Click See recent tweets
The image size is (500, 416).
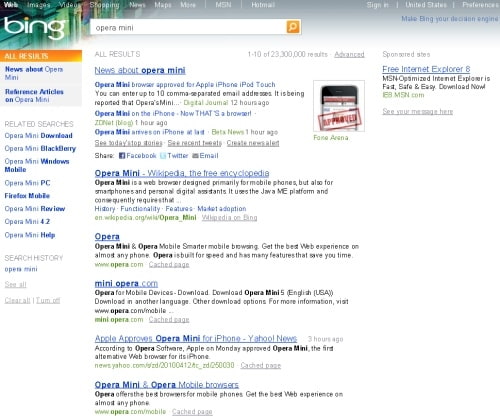pos(195,143)
